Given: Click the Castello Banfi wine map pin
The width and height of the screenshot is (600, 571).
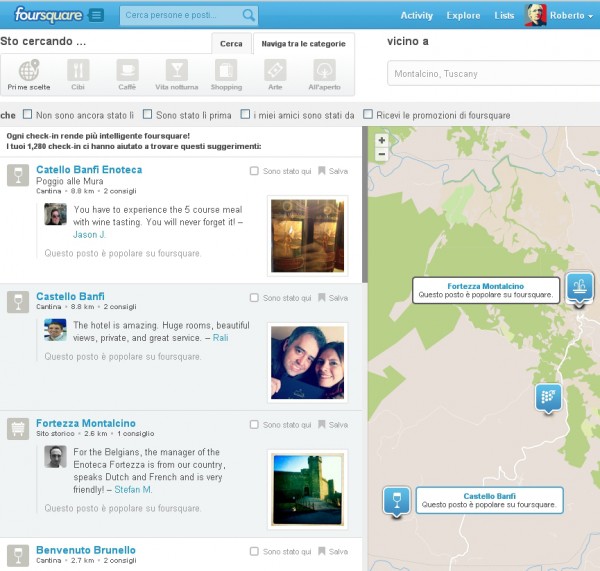Looking at the screenshot, I should (397, 502).
